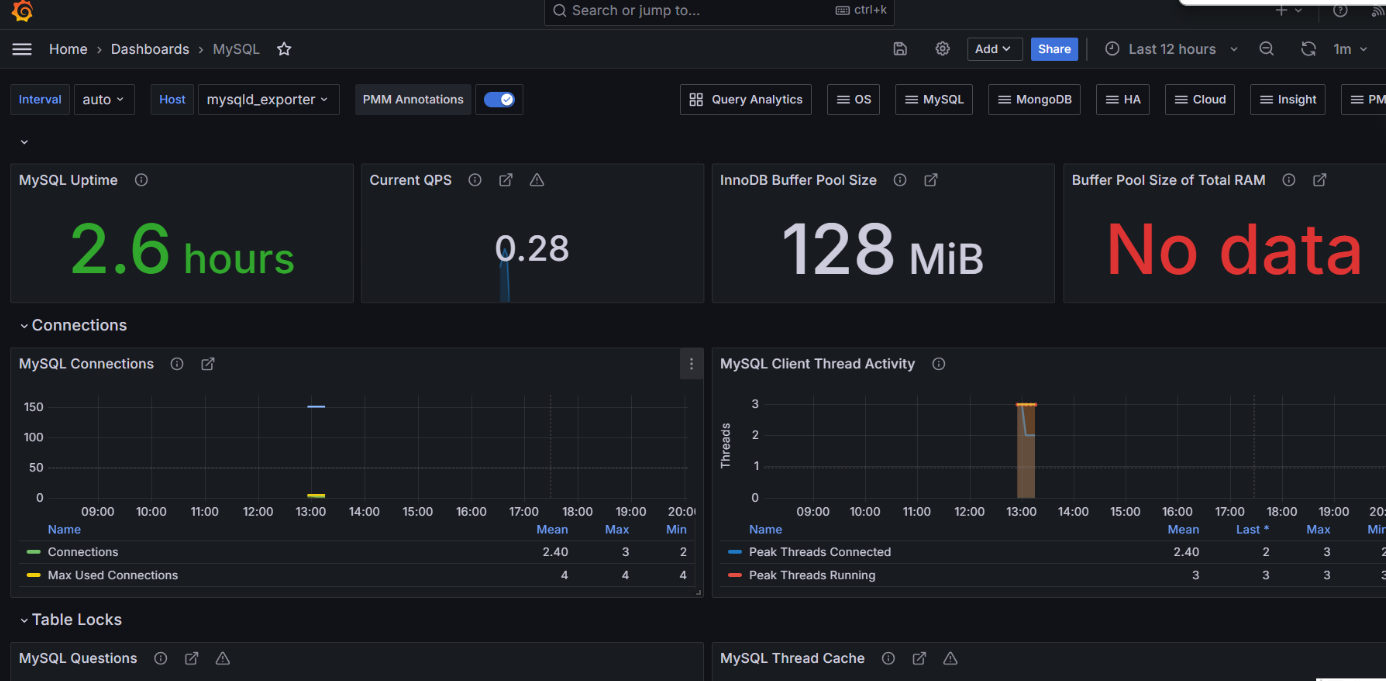Open MySQL Thread Cache info icon
The height and width of the screenshot is (681, 1386).
887,658
